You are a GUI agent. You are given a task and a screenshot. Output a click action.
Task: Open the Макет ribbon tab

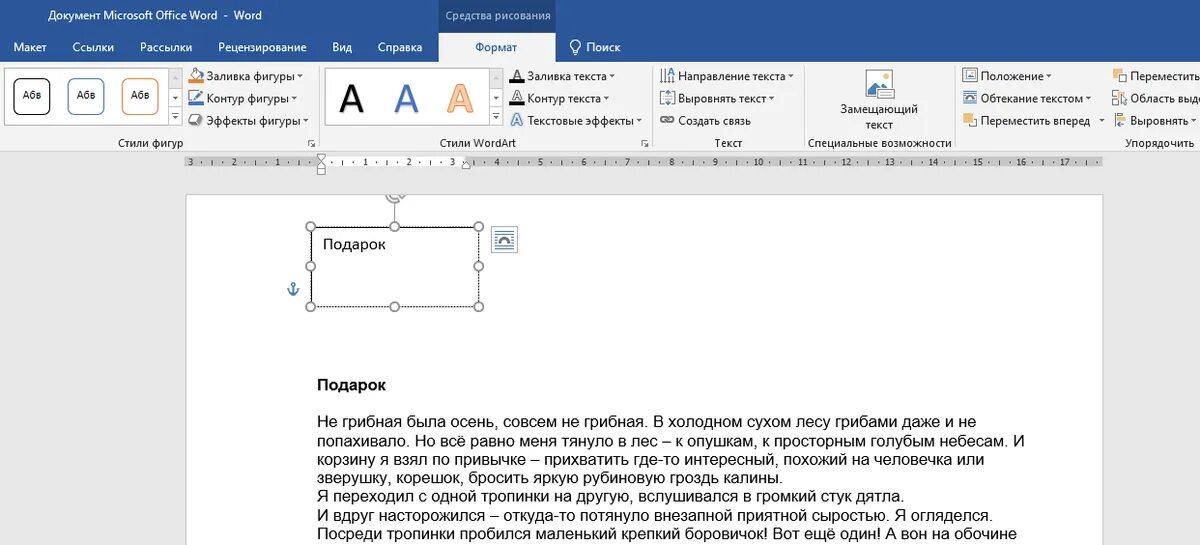[30, 47]
